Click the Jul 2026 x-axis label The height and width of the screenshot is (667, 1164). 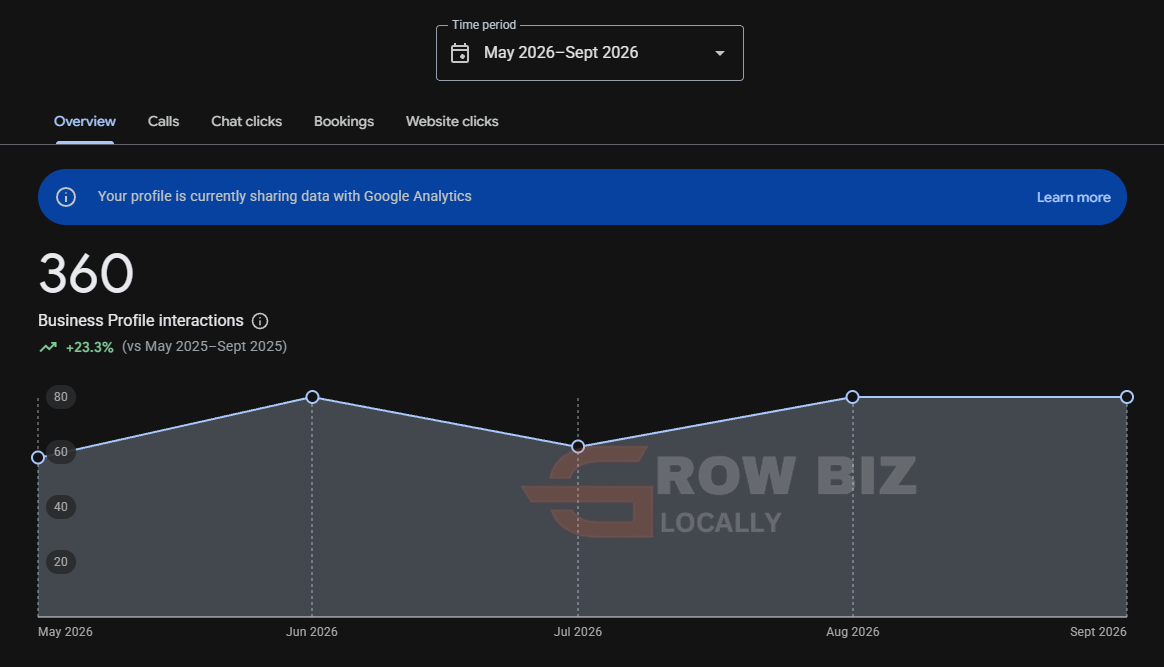(x=578, y=631)
